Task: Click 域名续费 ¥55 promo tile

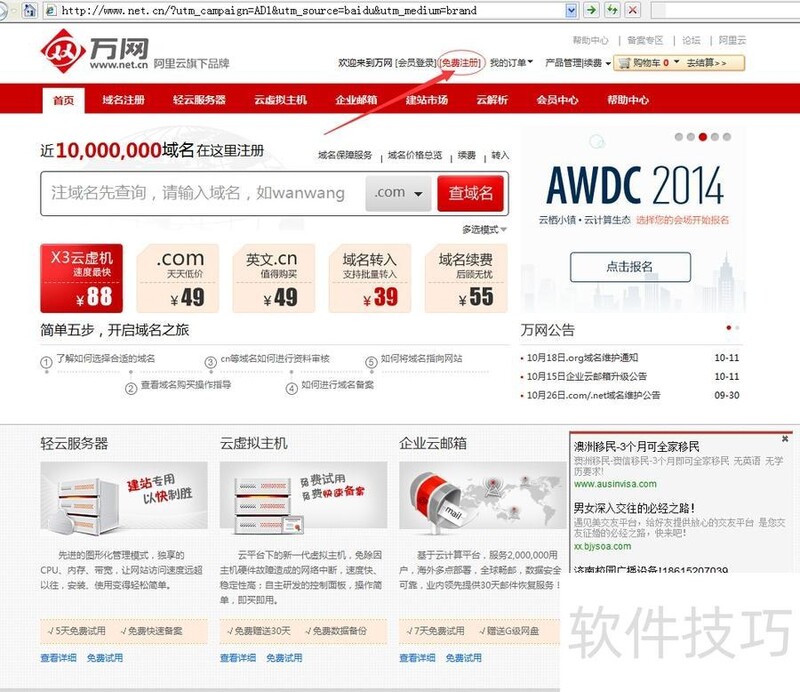Action: coord(466,278)
